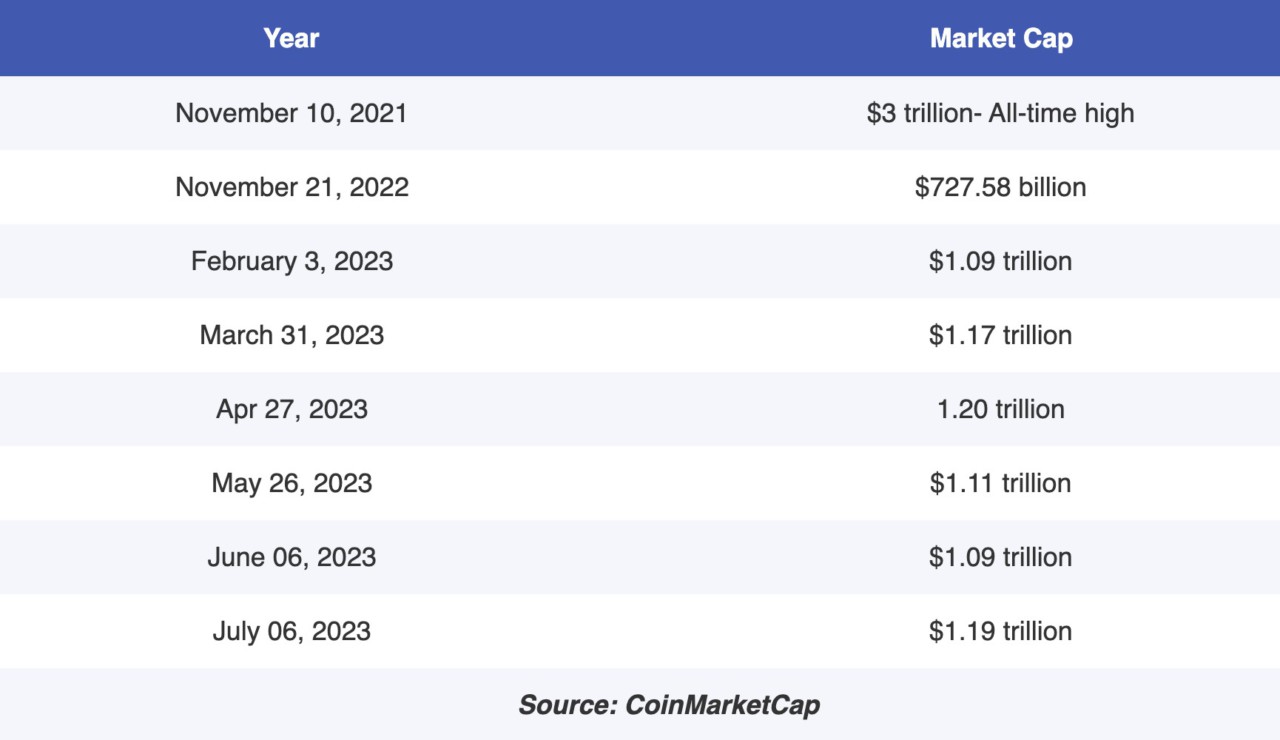Select the November 10, 2021 date cell

(x=291, y=113)
